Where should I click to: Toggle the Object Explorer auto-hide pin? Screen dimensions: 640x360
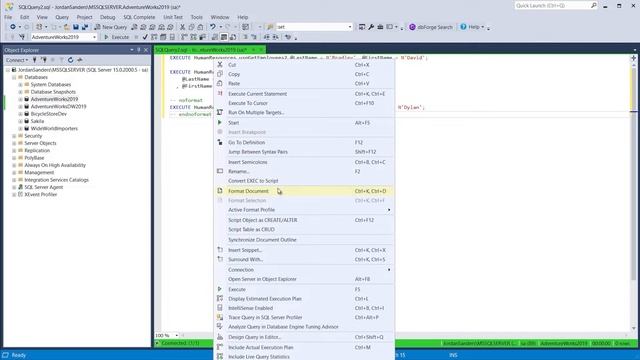tap(138, 50)
